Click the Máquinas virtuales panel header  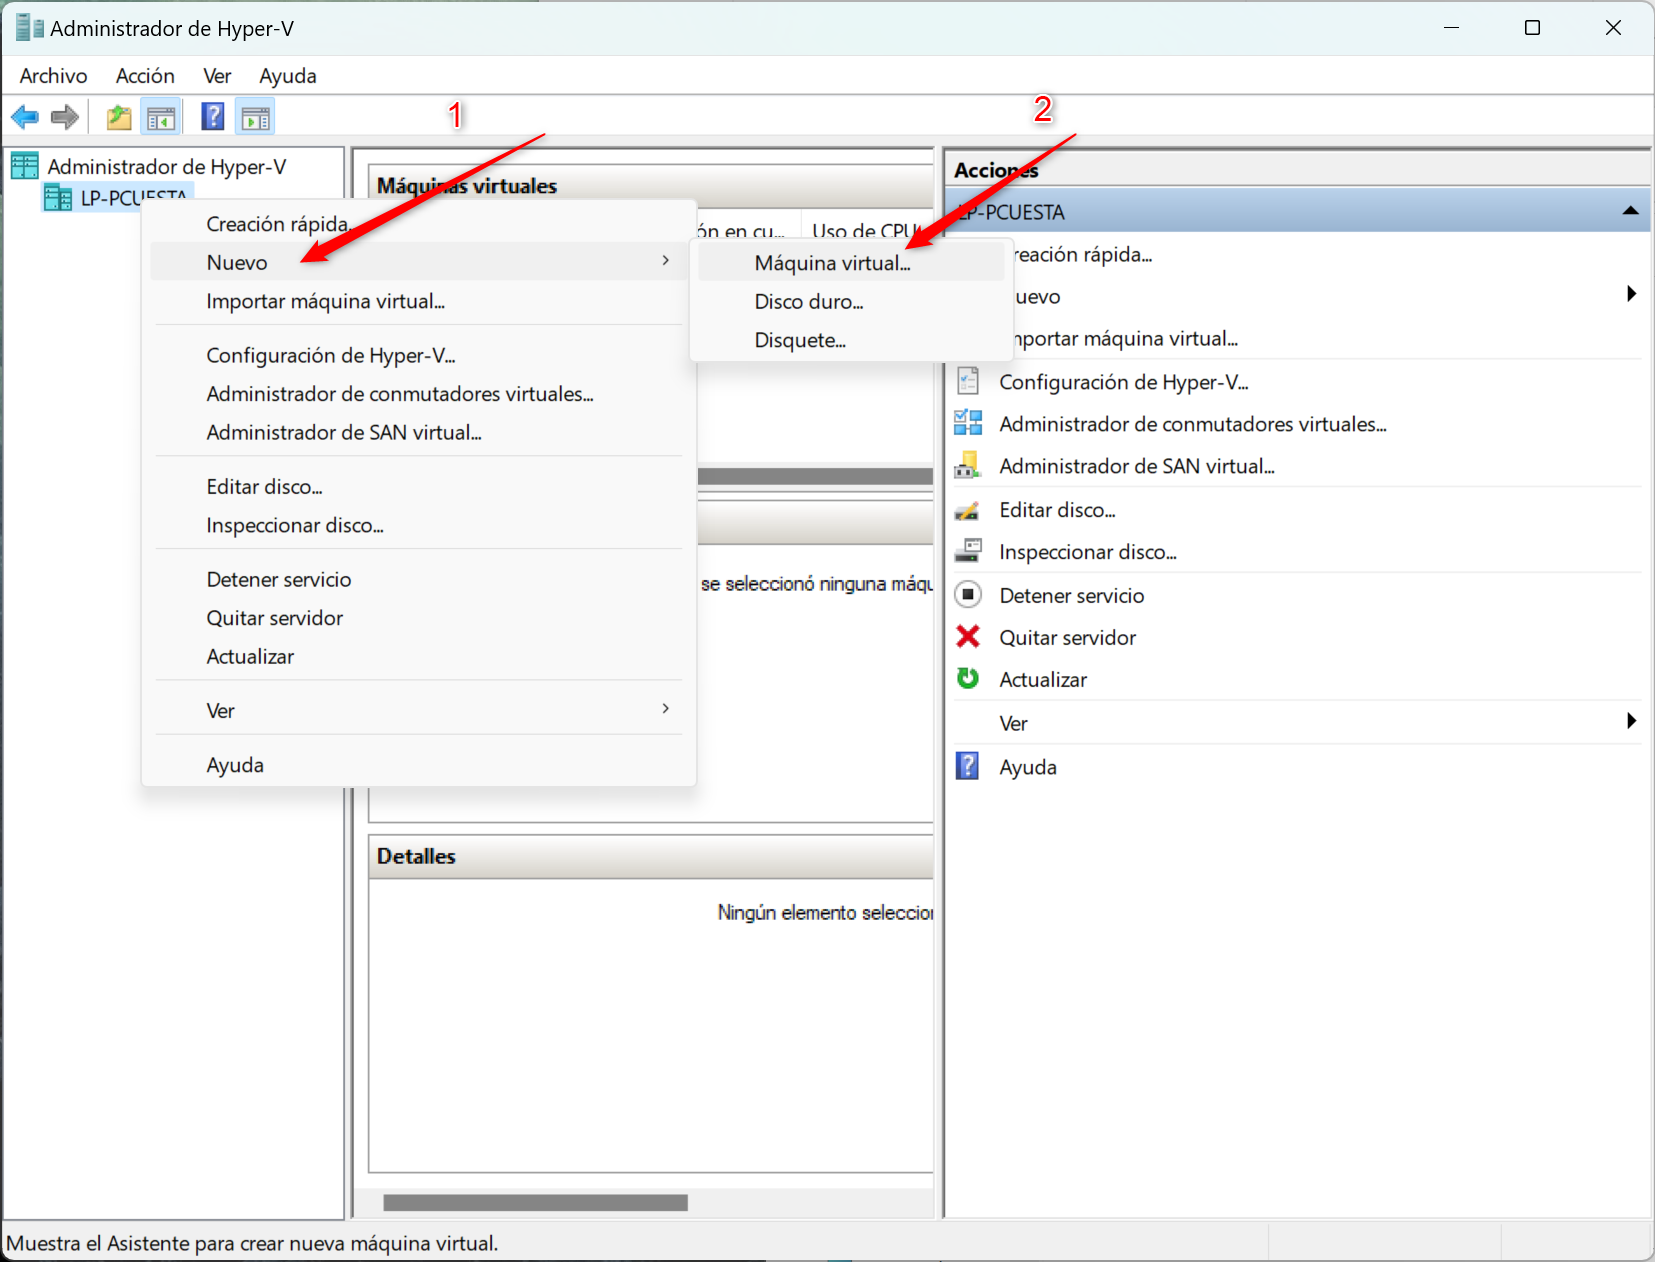(x=651, y=186)
